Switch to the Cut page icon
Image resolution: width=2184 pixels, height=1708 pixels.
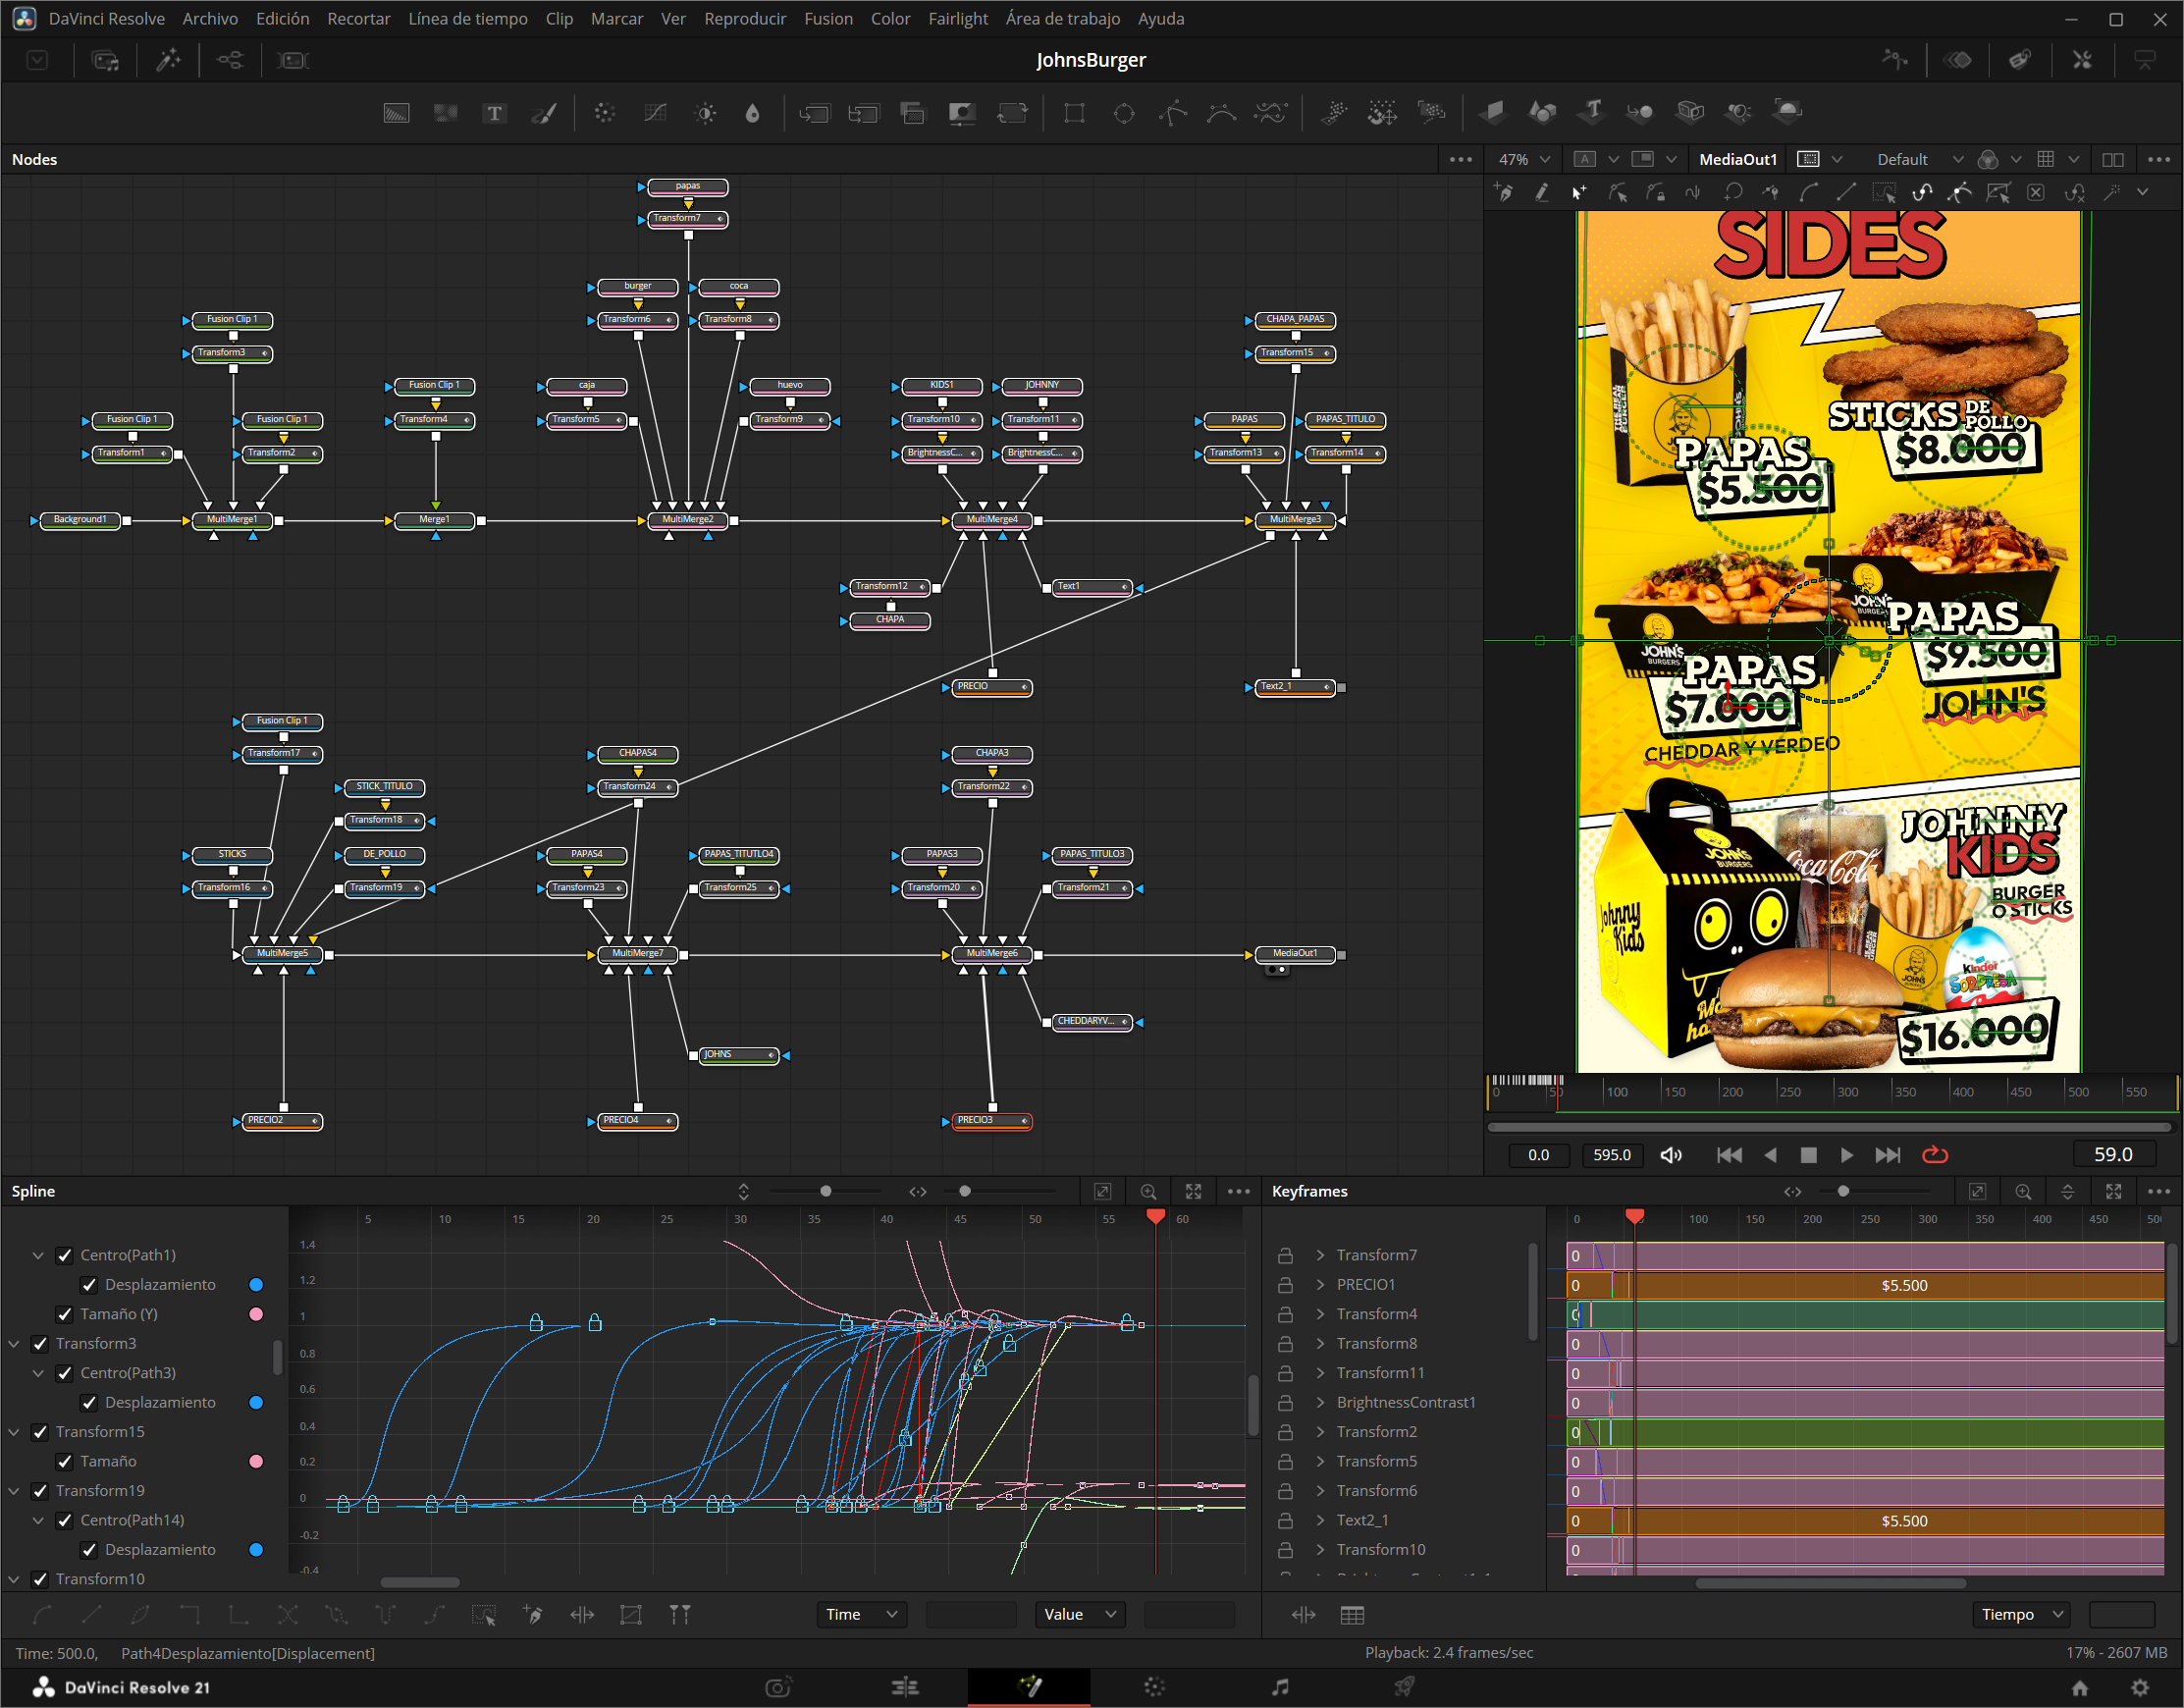[x=905, y=1687]
